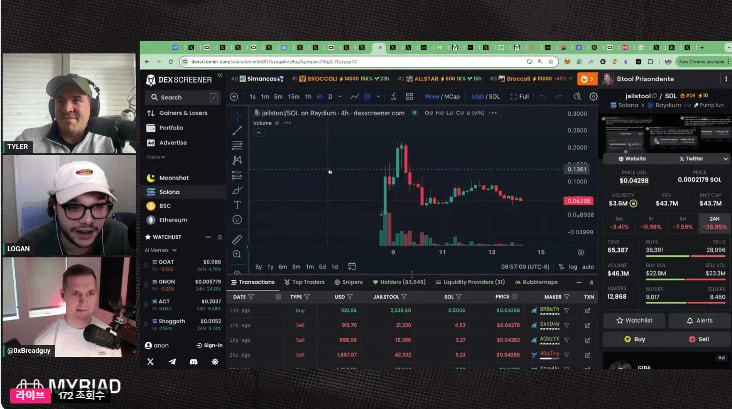This screenshot has width=732, height=409.
Task: Select the 5M price change period
Action: point(619,223)
